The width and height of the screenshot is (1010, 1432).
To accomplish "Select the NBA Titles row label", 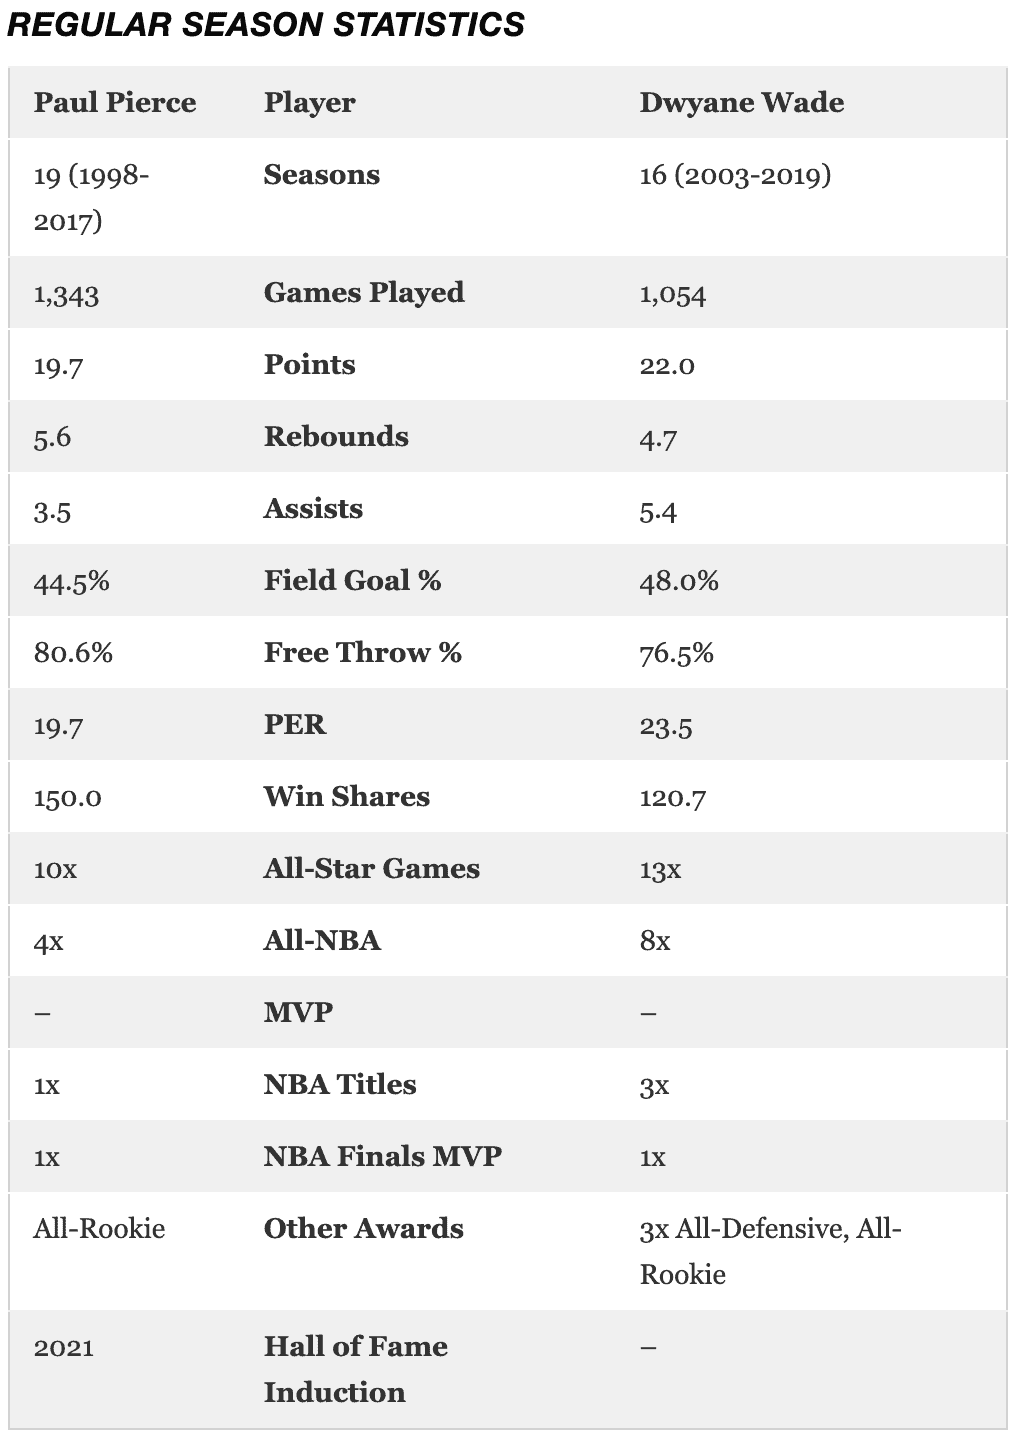I will point(340,1085).
